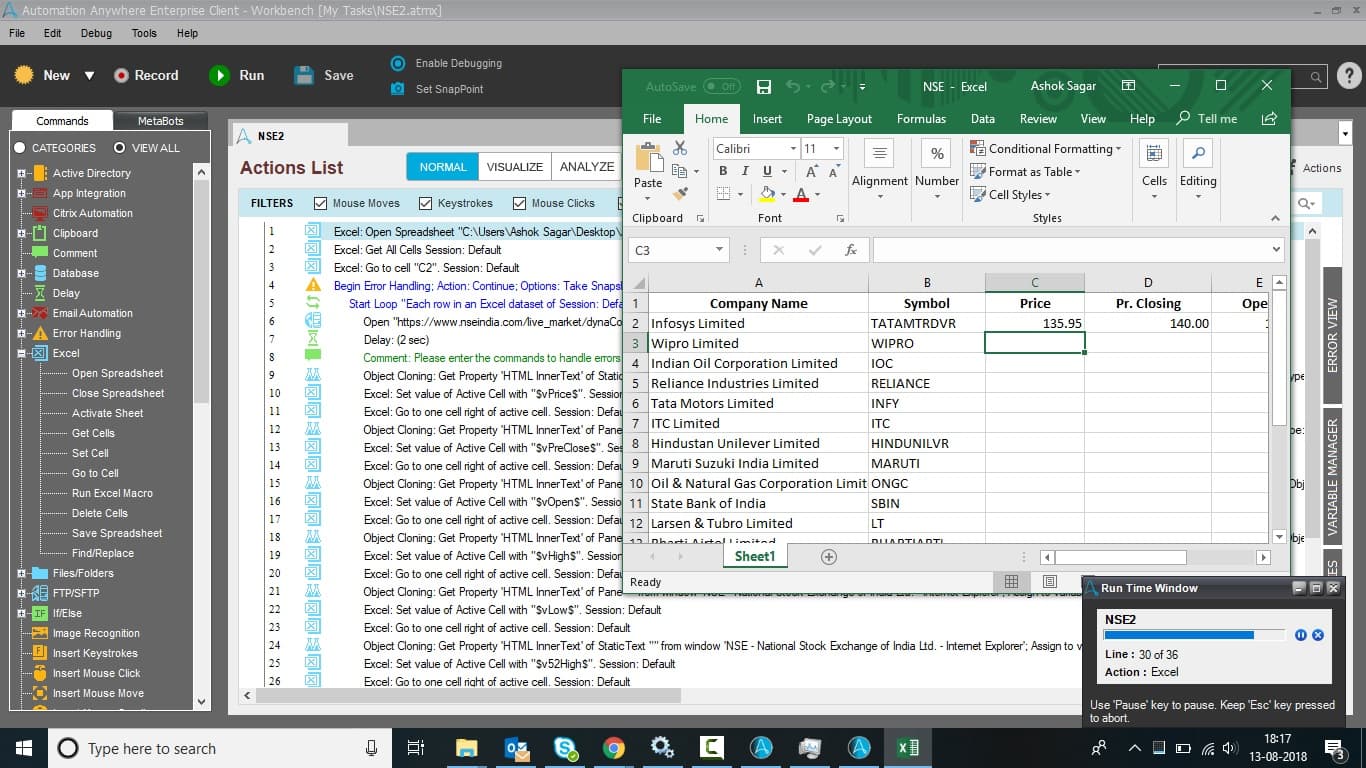
Task: Click the Tell me search in Excel
Action: click(1207, 118)
